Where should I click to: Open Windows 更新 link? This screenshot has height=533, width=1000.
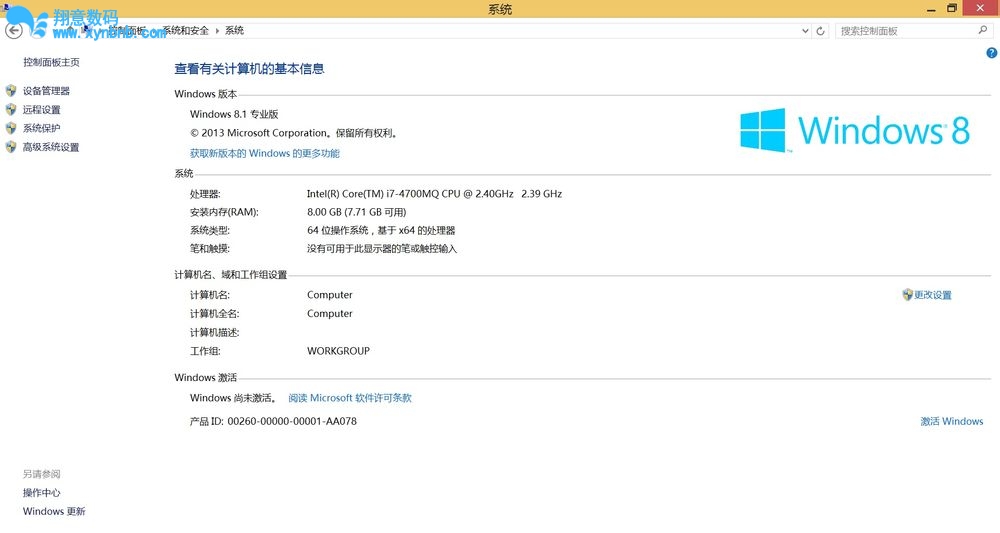pyautogui.click(x=54, y=512)
